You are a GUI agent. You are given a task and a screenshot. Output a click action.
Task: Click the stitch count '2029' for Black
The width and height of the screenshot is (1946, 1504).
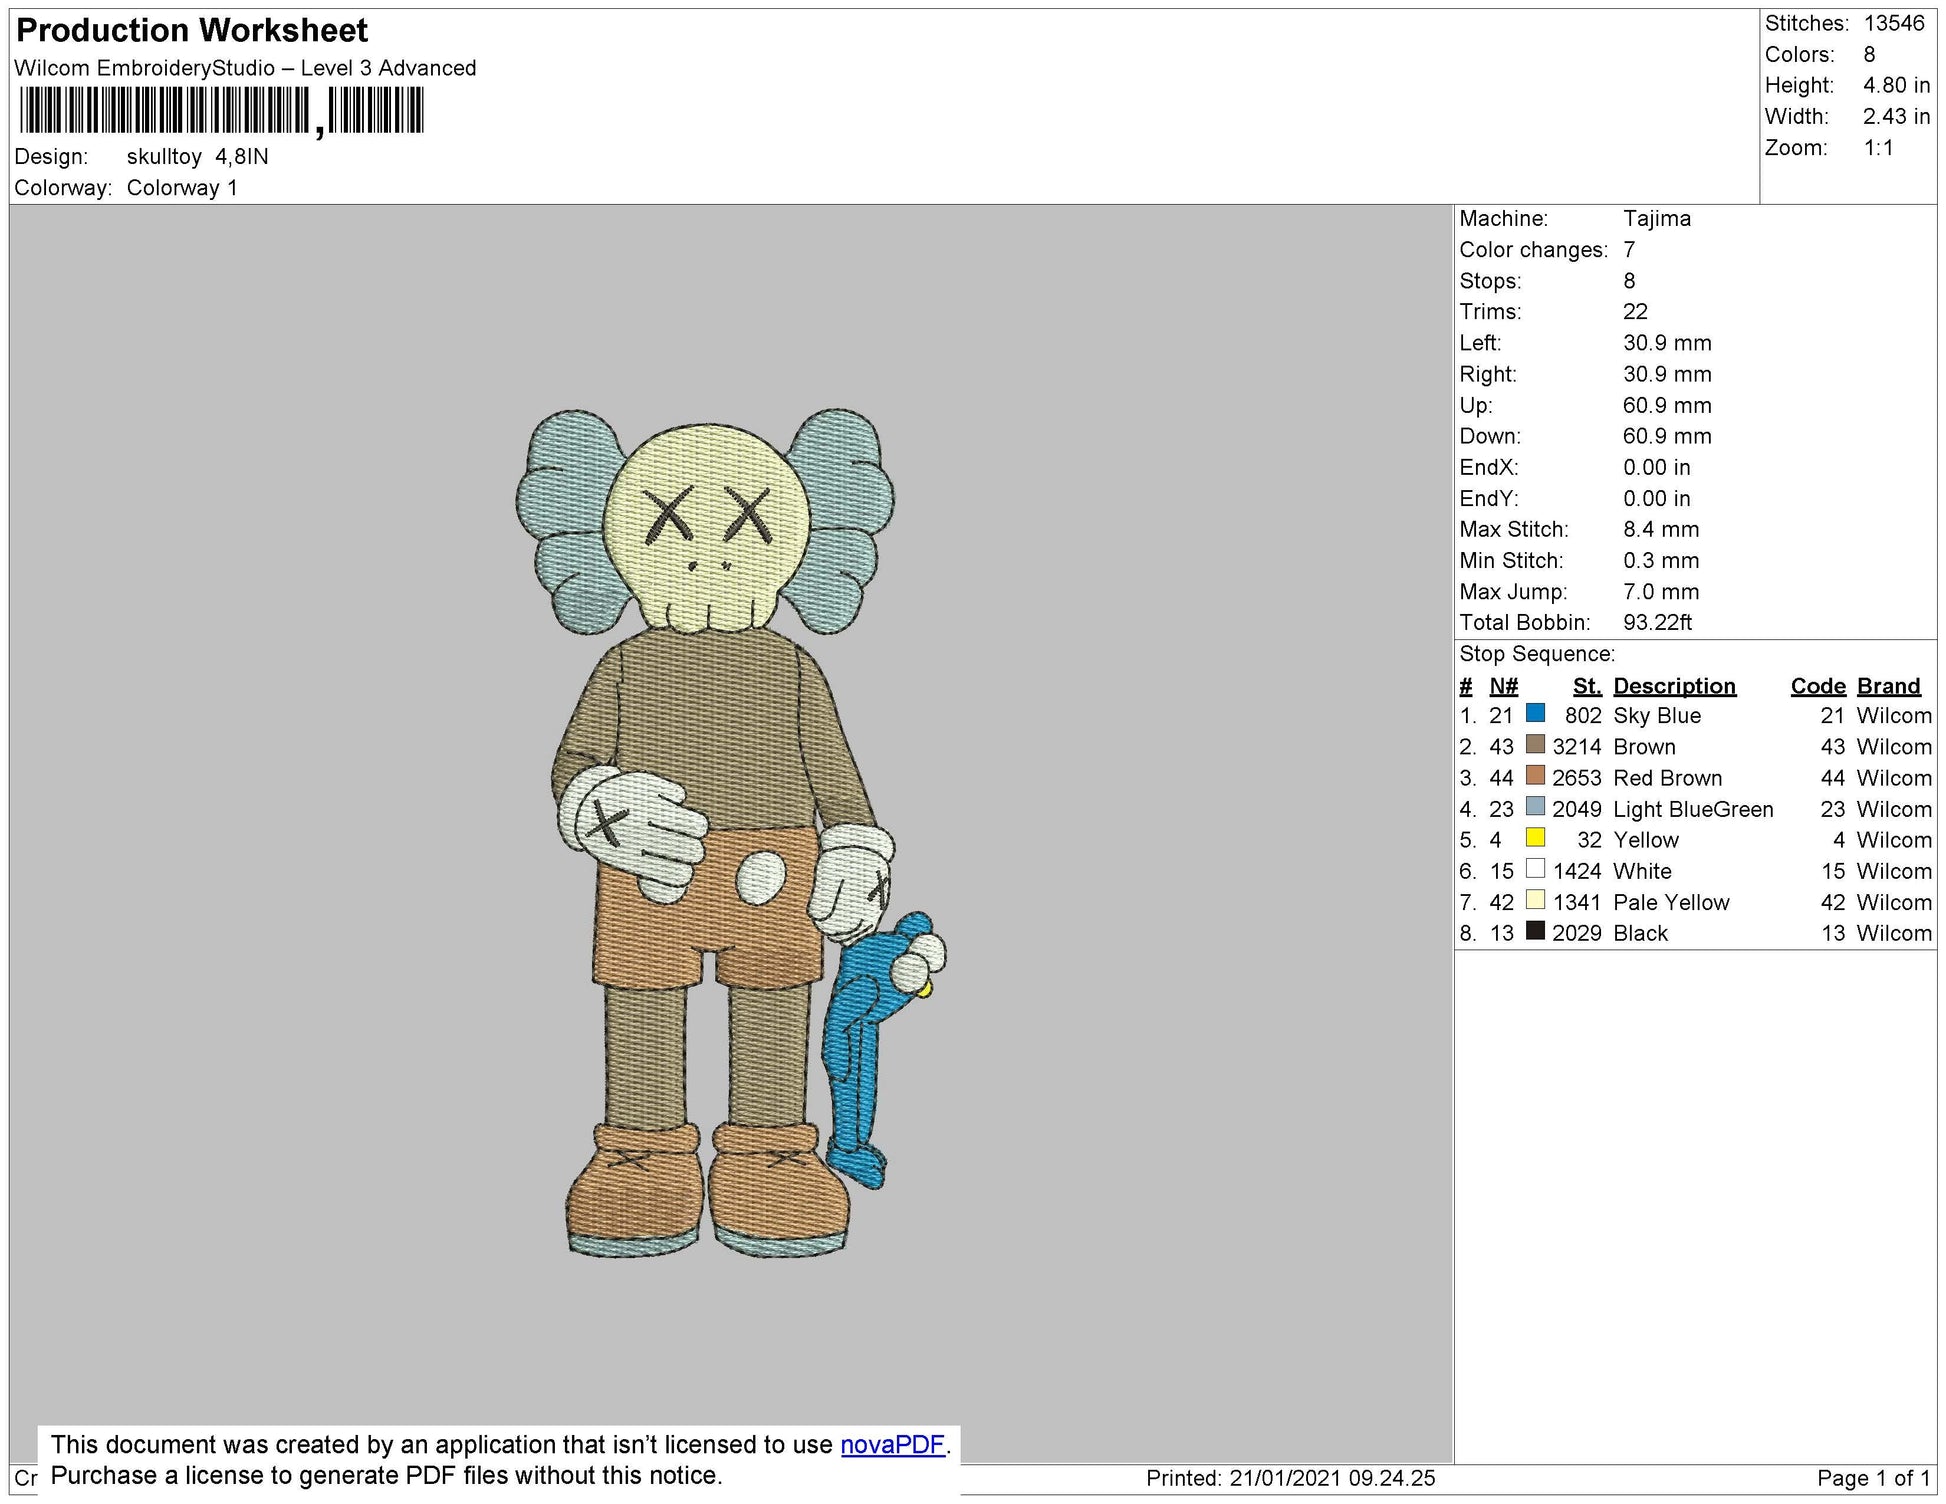tap(1577, 933)
